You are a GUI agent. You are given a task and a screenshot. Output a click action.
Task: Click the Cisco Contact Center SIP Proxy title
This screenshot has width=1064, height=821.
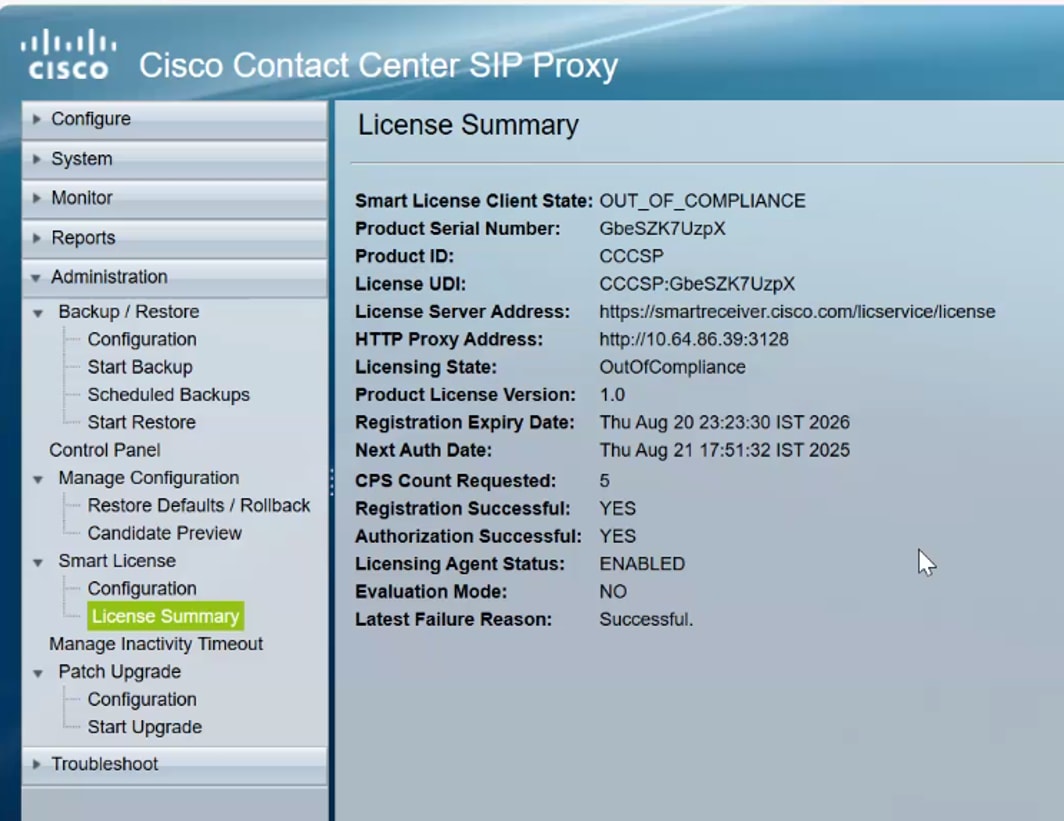378,66
